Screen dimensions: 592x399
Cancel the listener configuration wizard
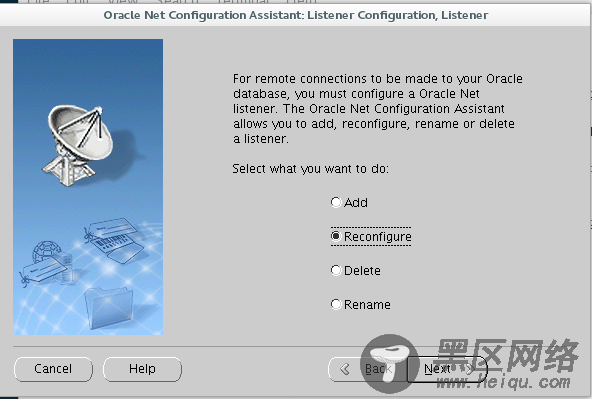(x=53, y=369)
